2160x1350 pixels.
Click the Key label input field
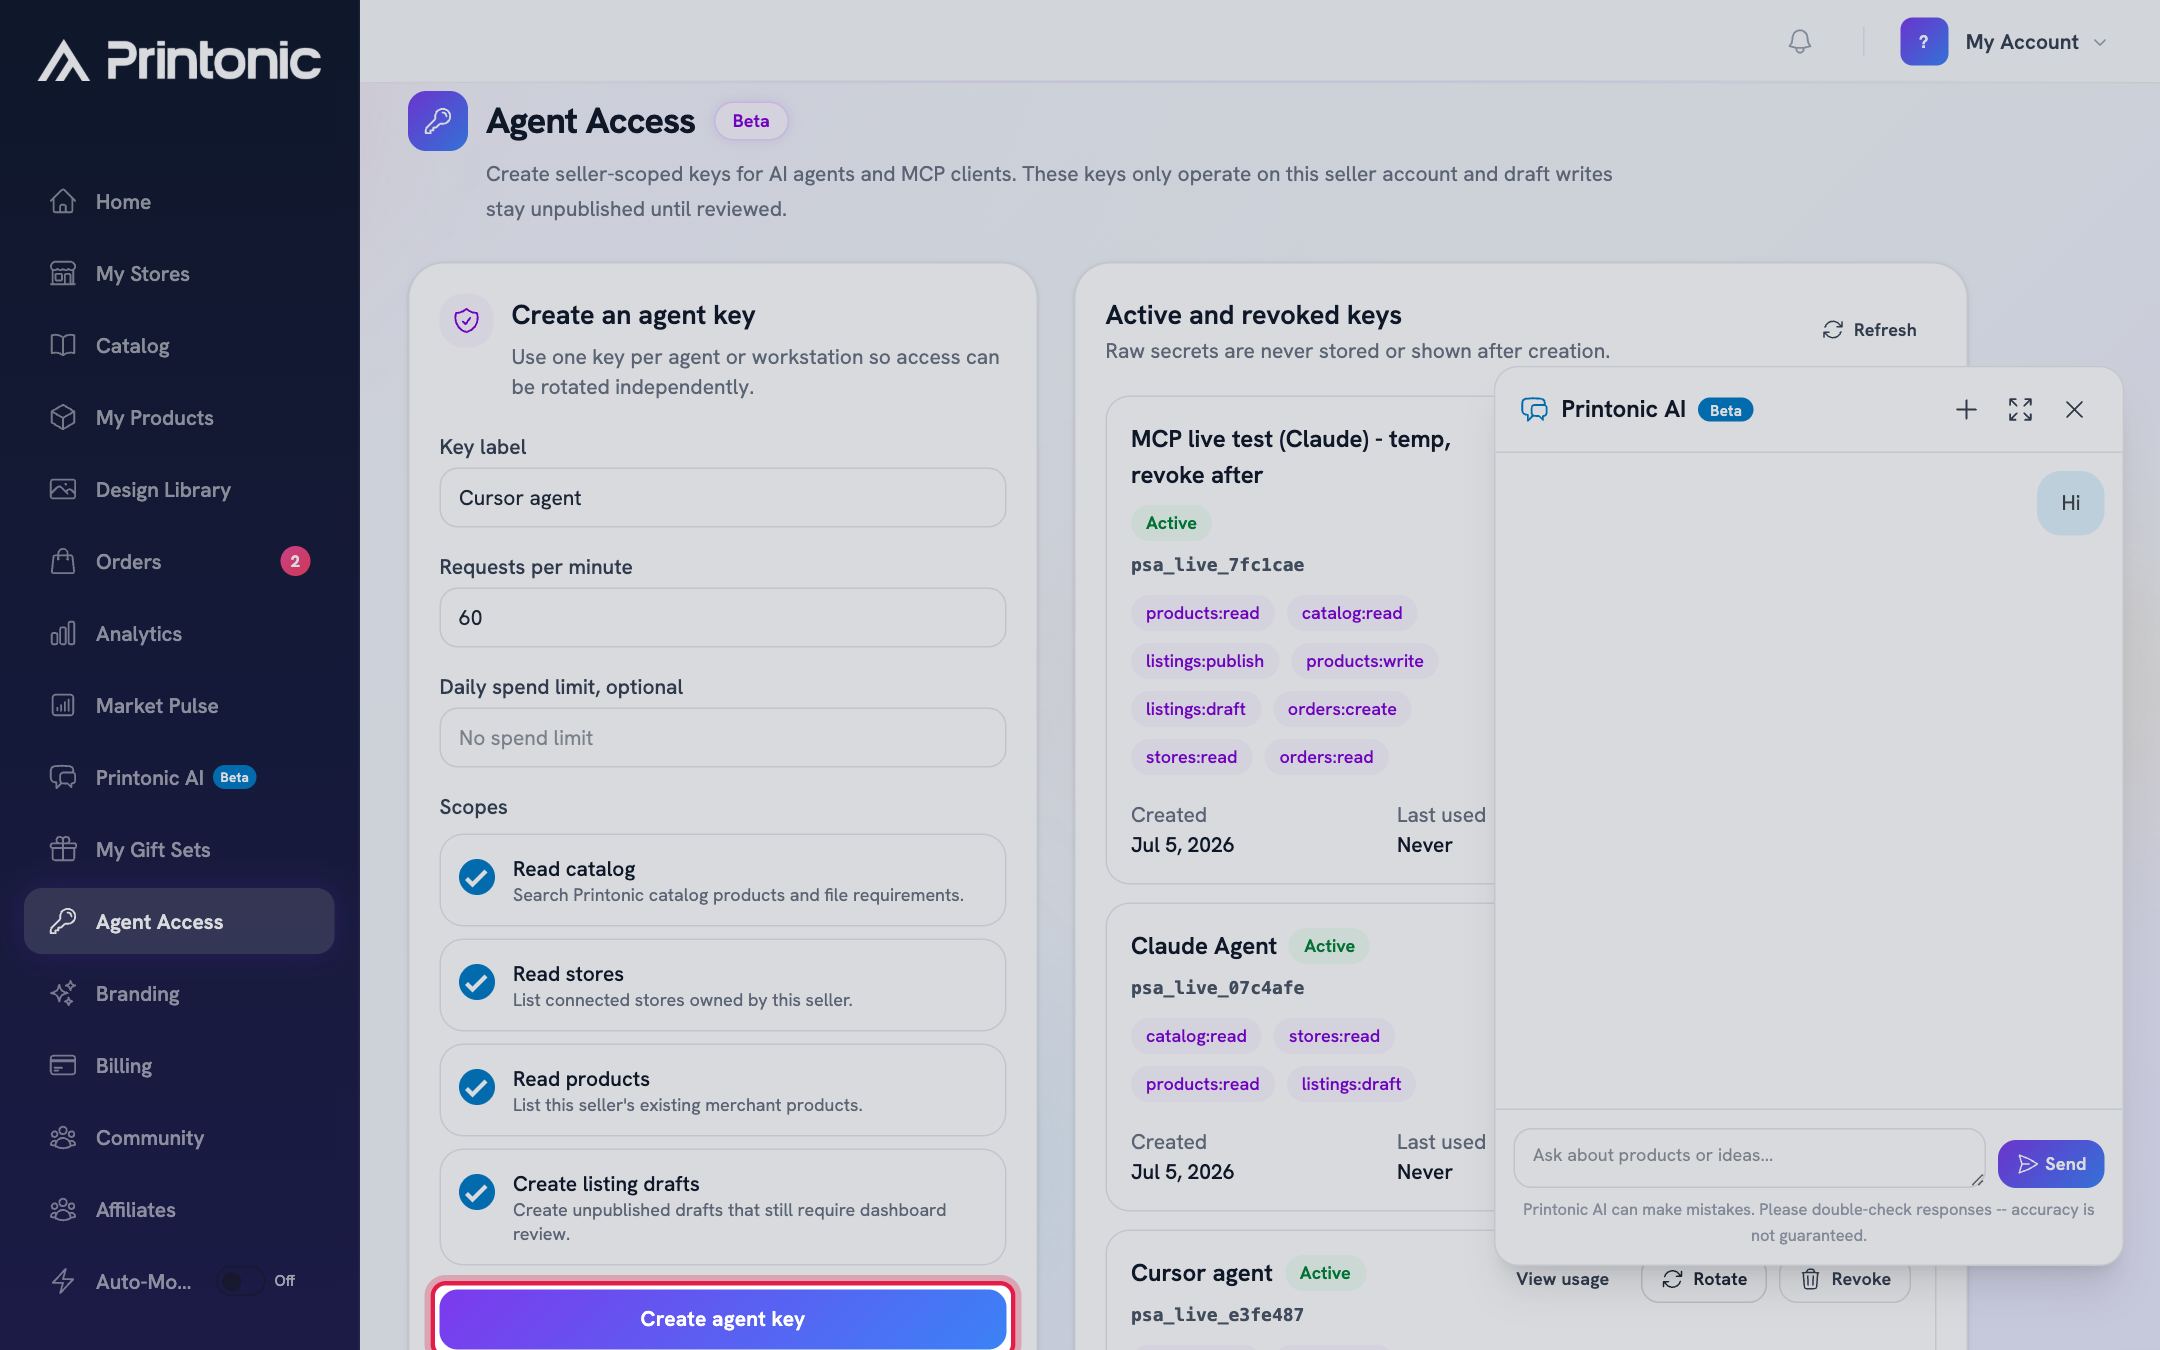722,497
